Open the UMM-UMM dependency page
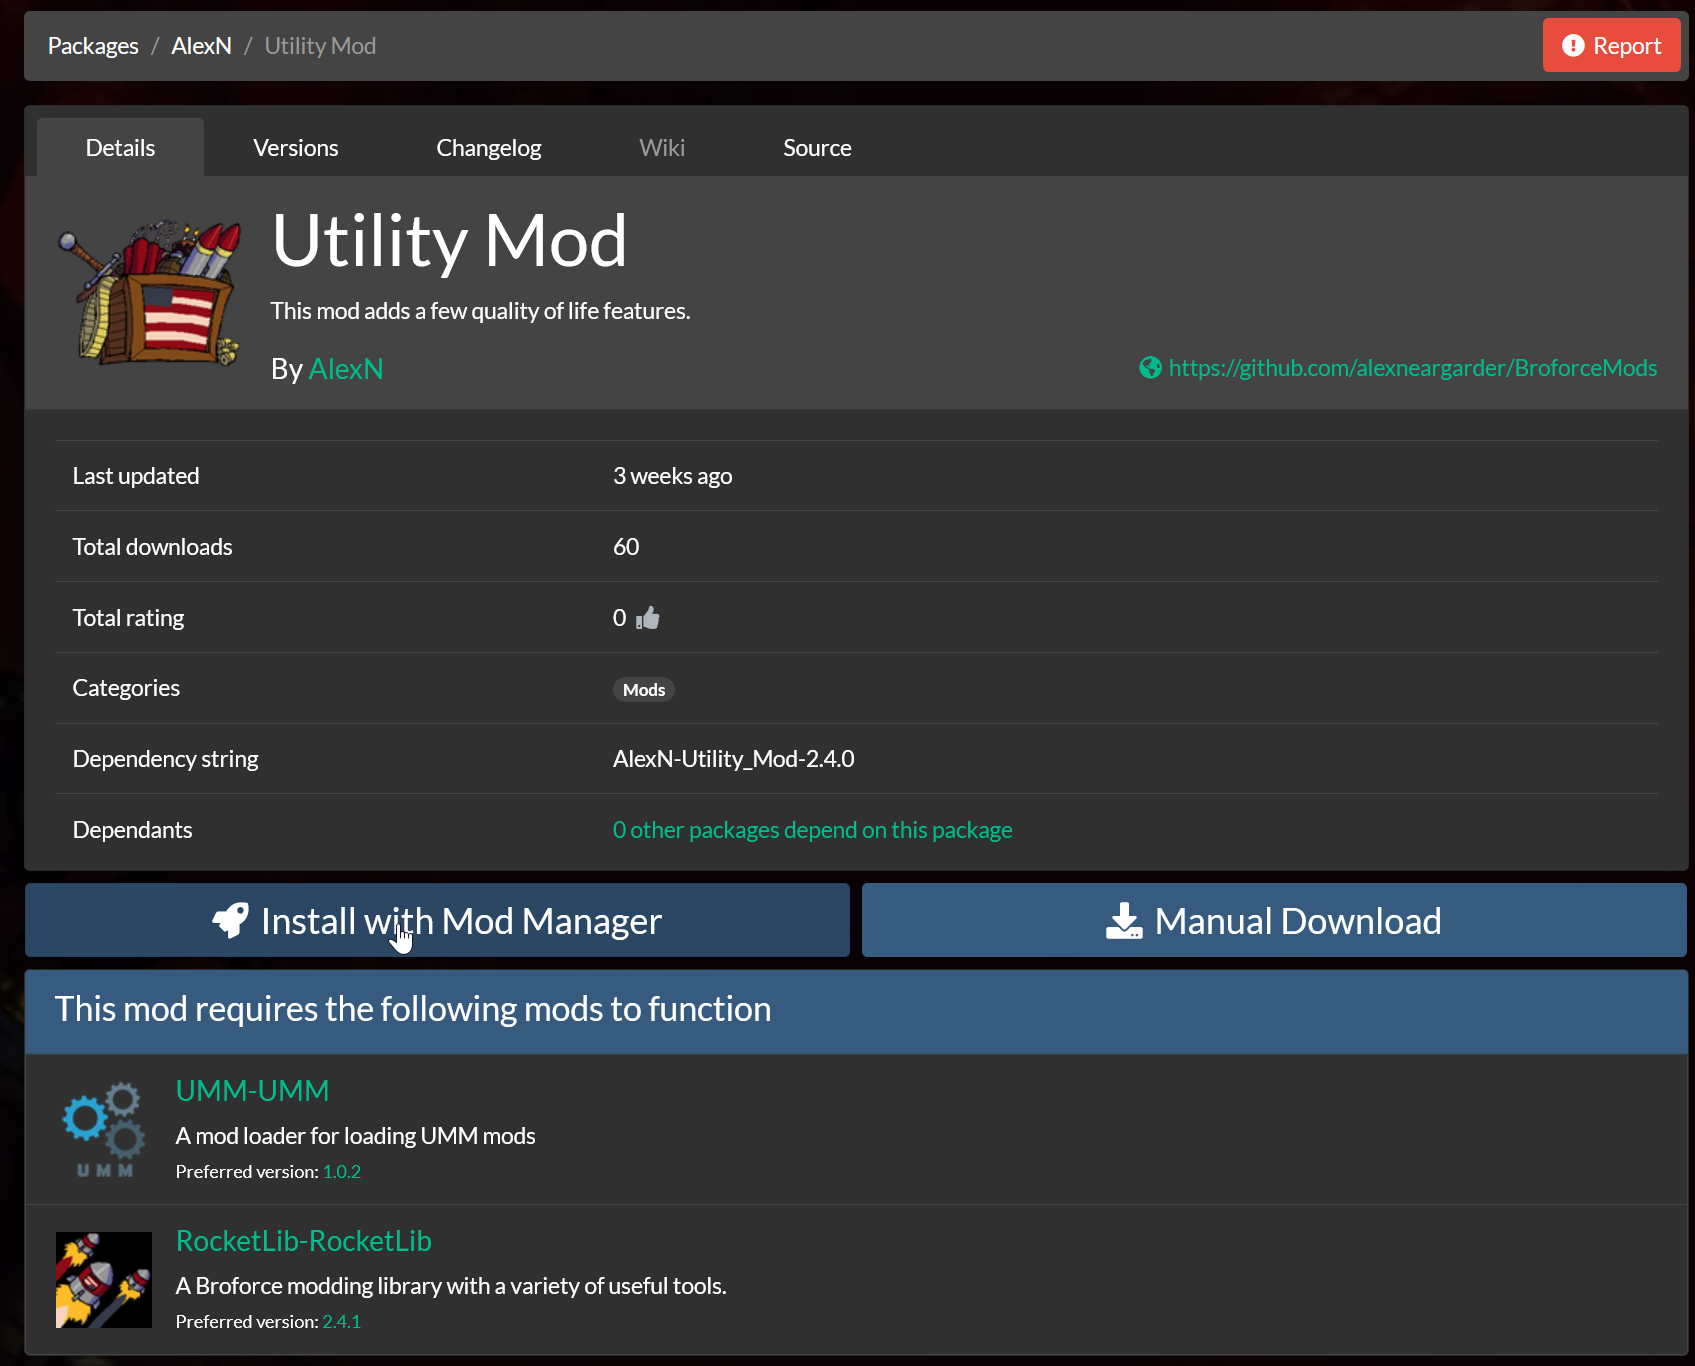This screenshot has width=1695, height=1366. tap(252, 1091)
